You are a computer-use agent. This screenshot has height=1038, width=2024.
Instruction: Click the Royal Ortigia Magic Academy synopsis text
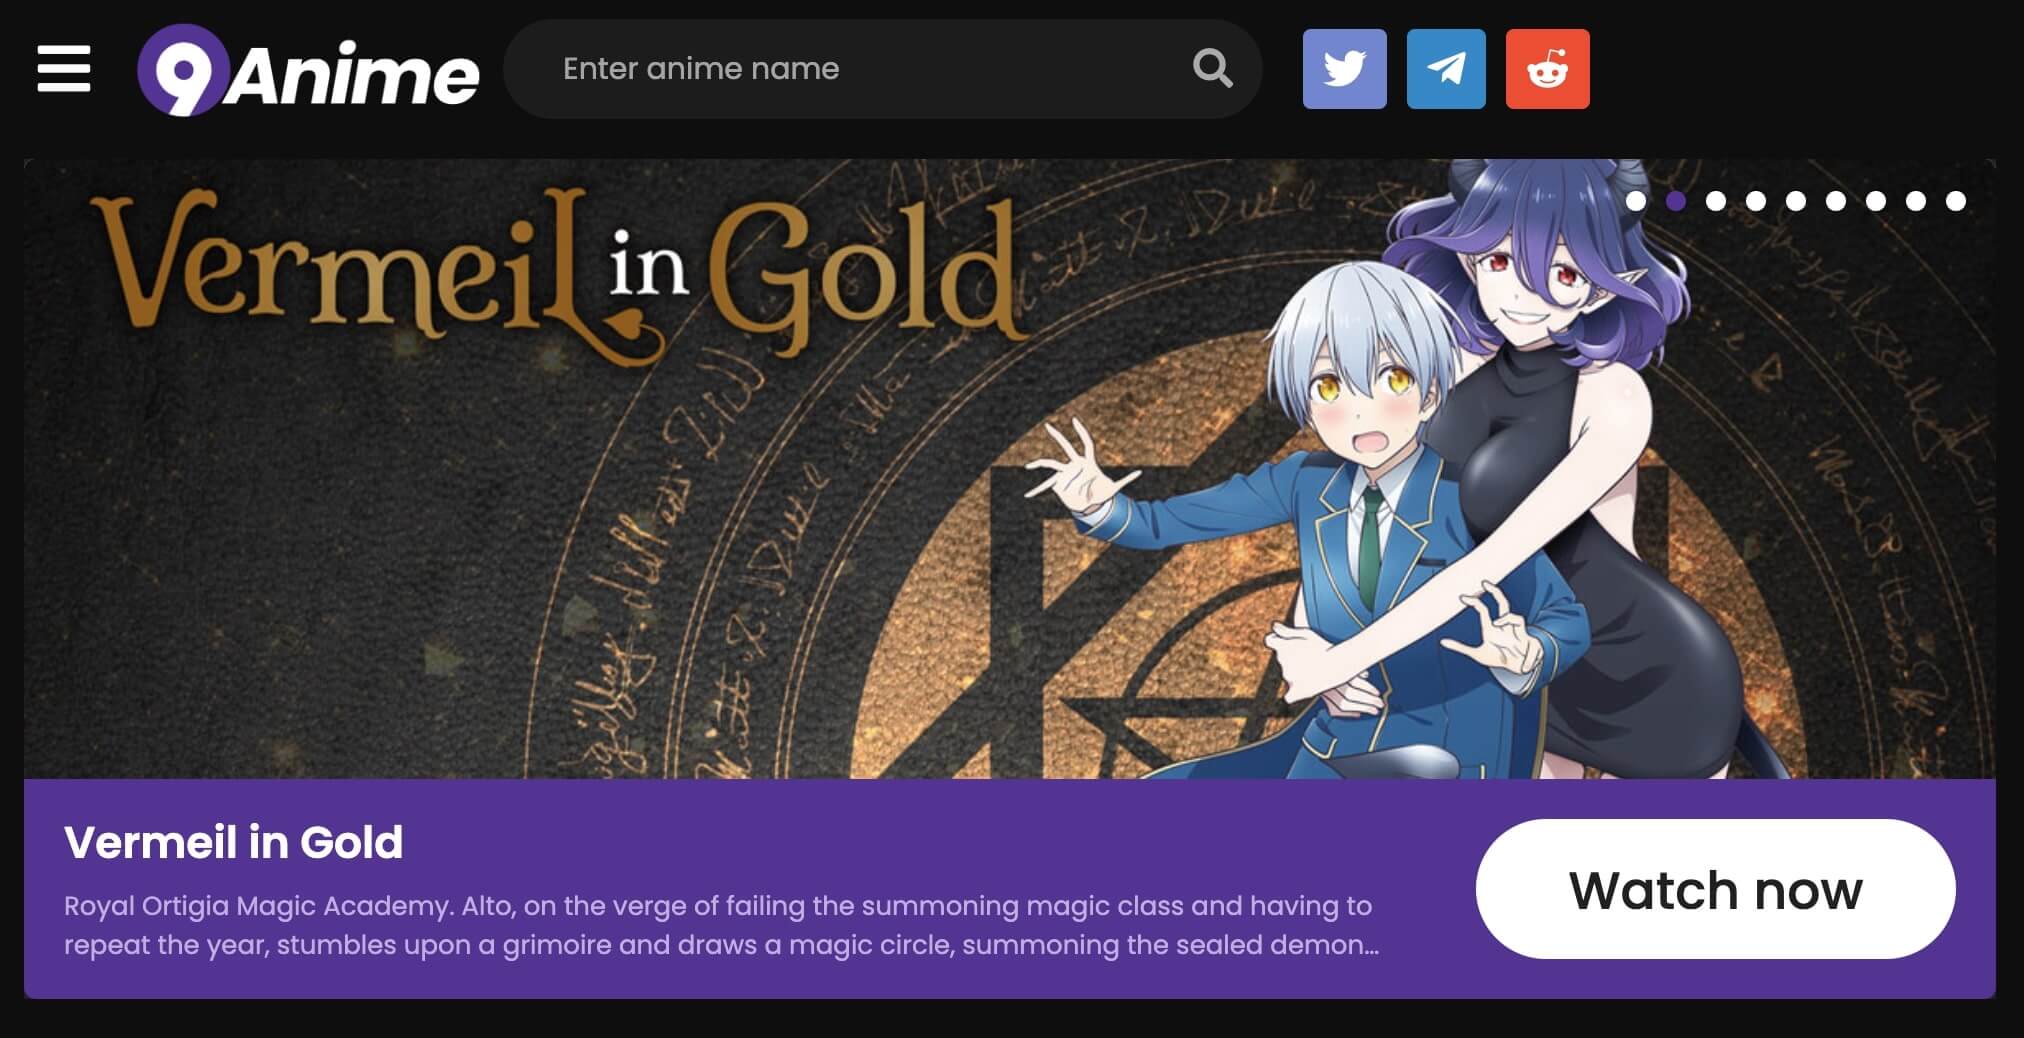721,925
